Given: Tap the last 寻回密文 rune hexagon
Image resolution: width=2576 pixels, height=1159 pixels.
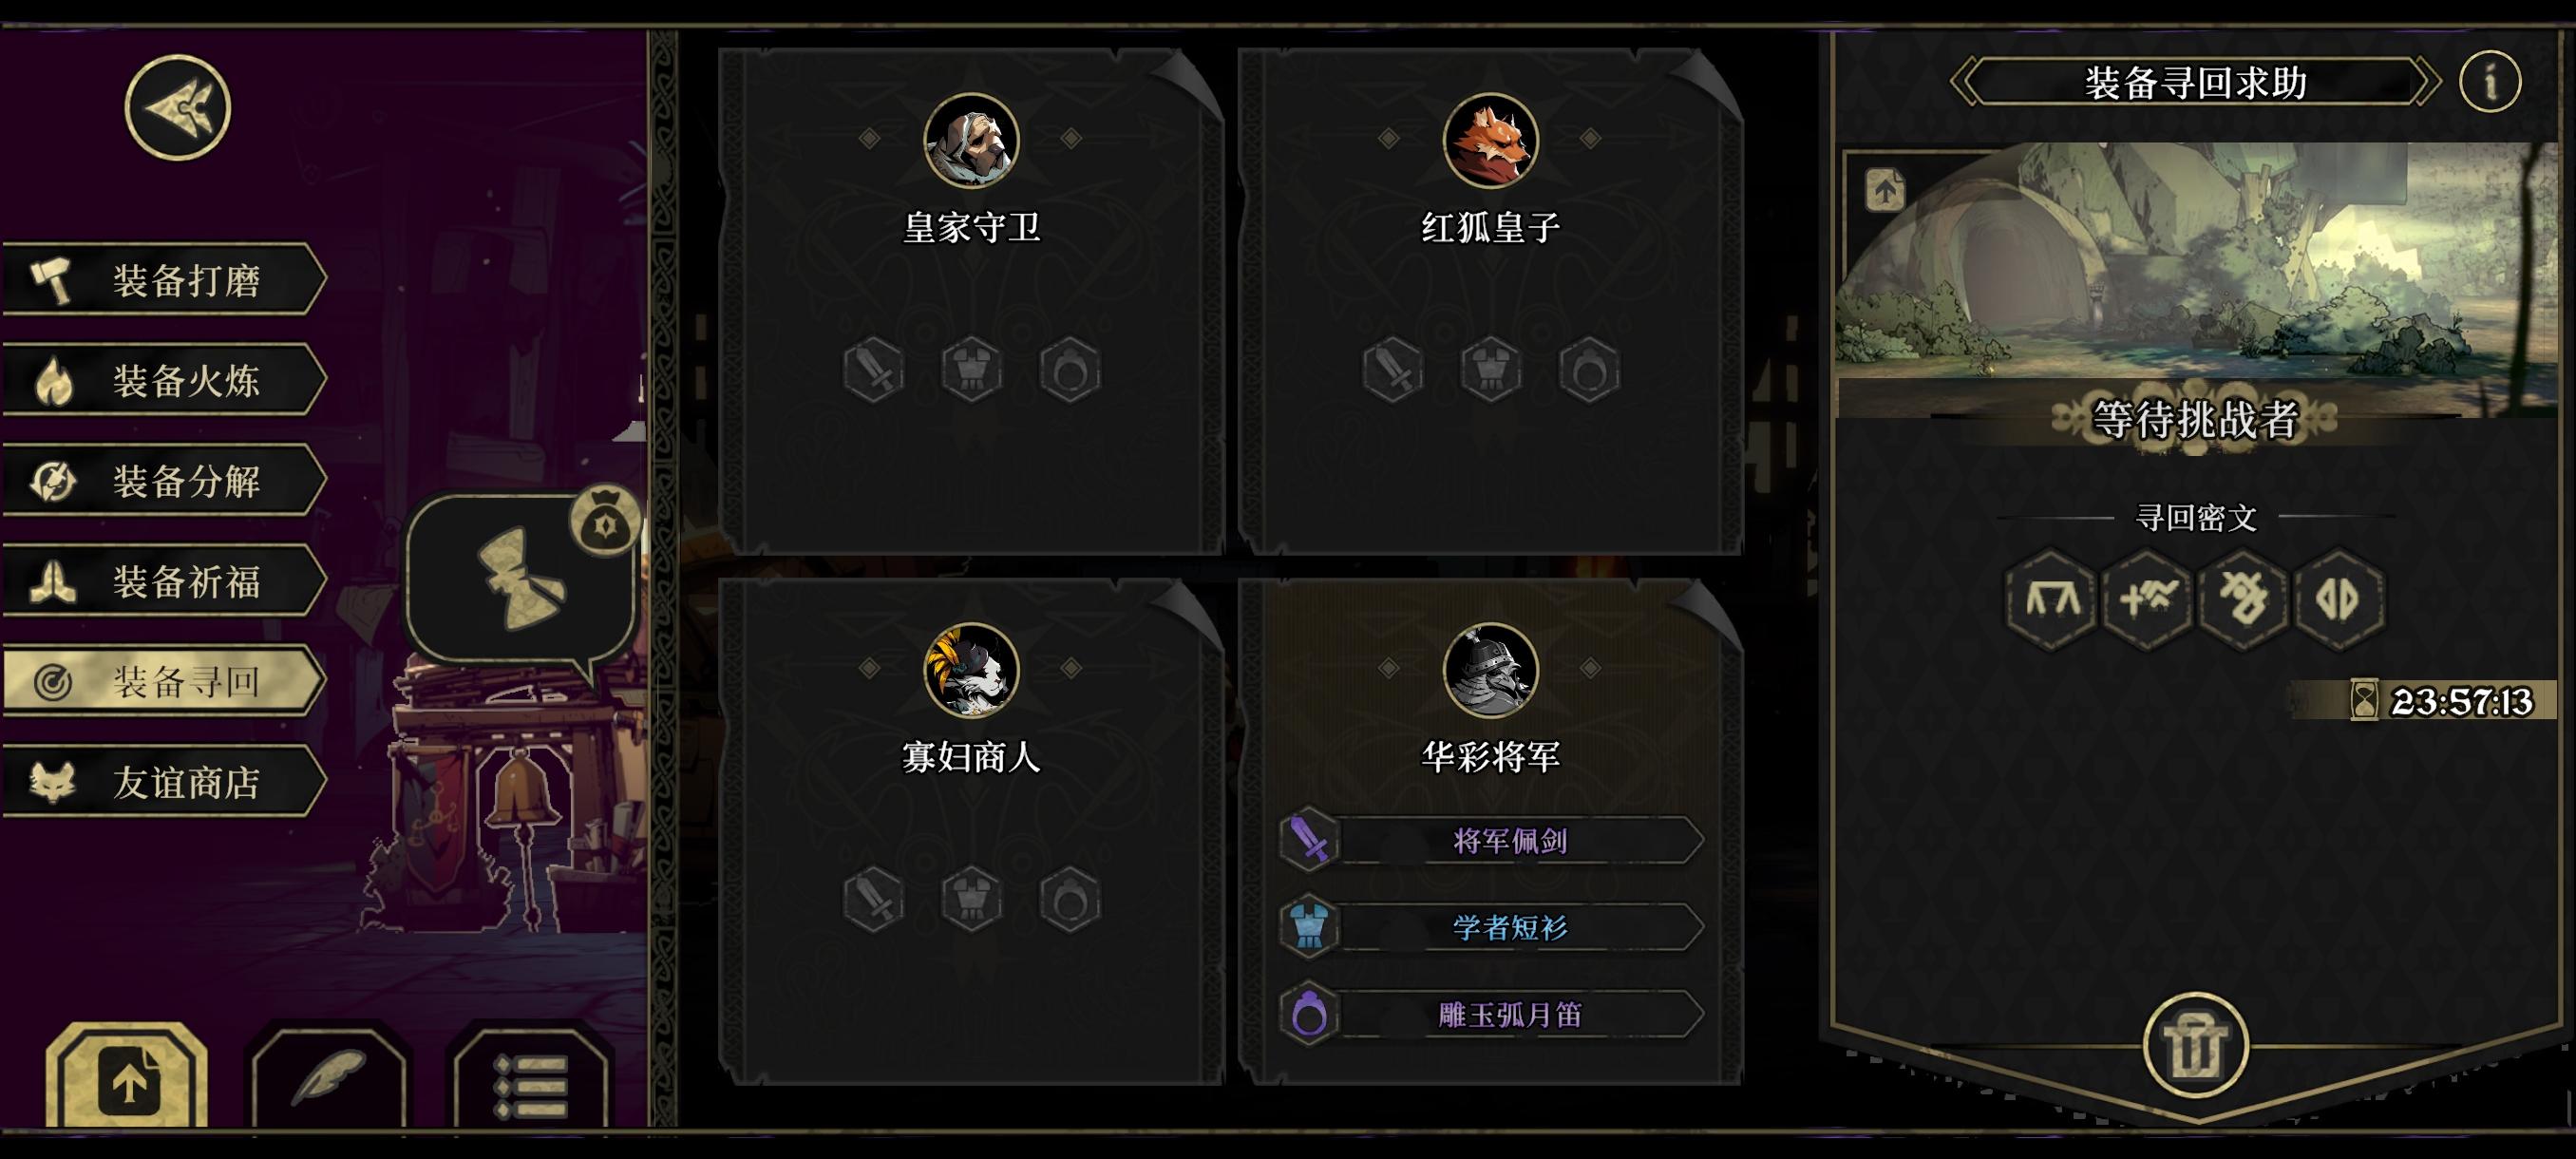Looking at the screenshot, I should 2338,599.
